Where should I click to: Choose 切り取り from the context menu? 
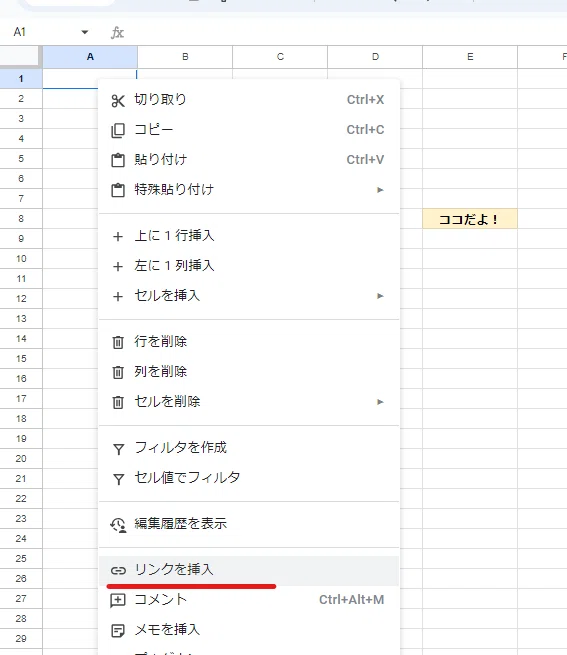click(x=249, y=100)
